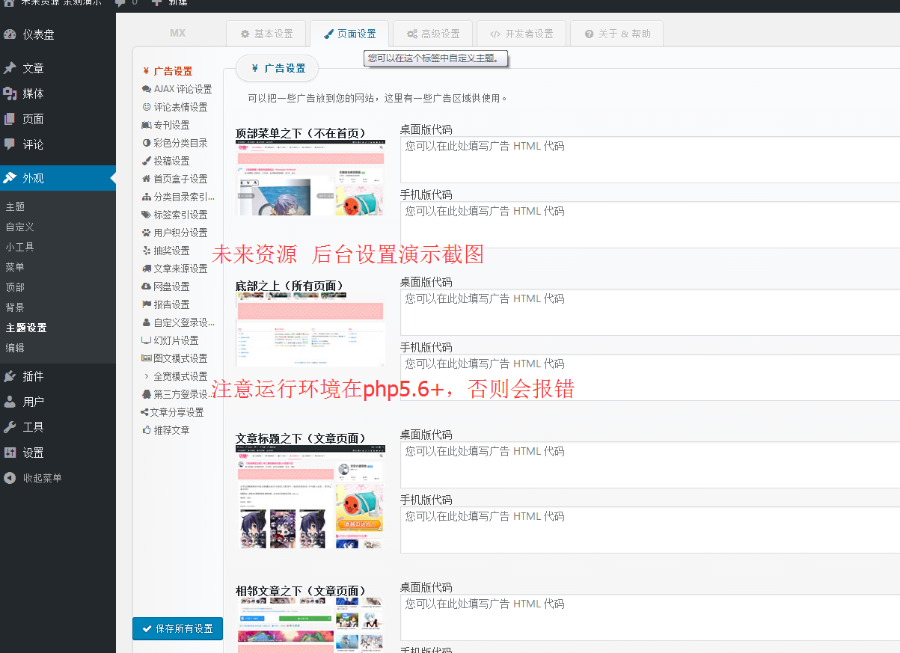This screenshot has width=900, height=653.
Task: Click the 文章标题之下 preview thumbnail
Action: point(310,497)
